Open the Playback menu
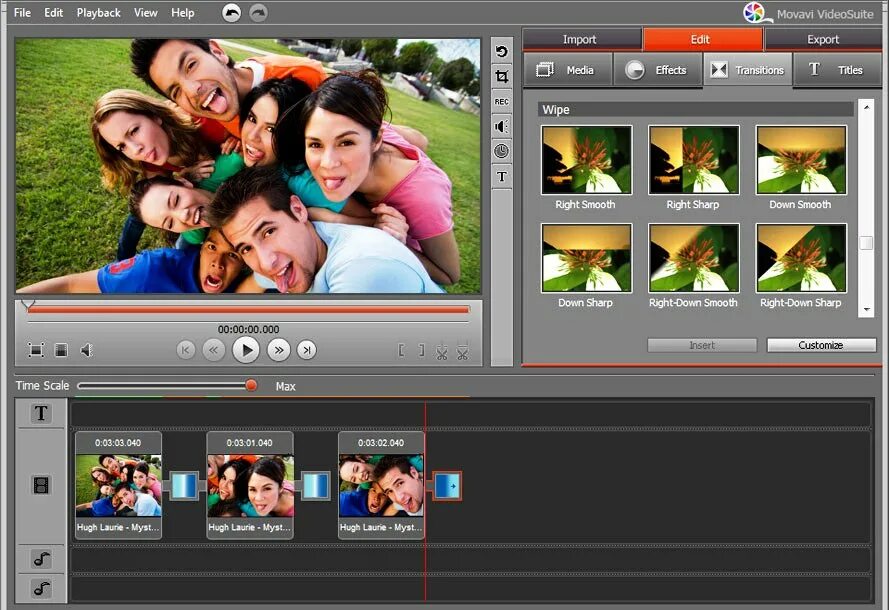The image size is (889, 610). point(99,12)
